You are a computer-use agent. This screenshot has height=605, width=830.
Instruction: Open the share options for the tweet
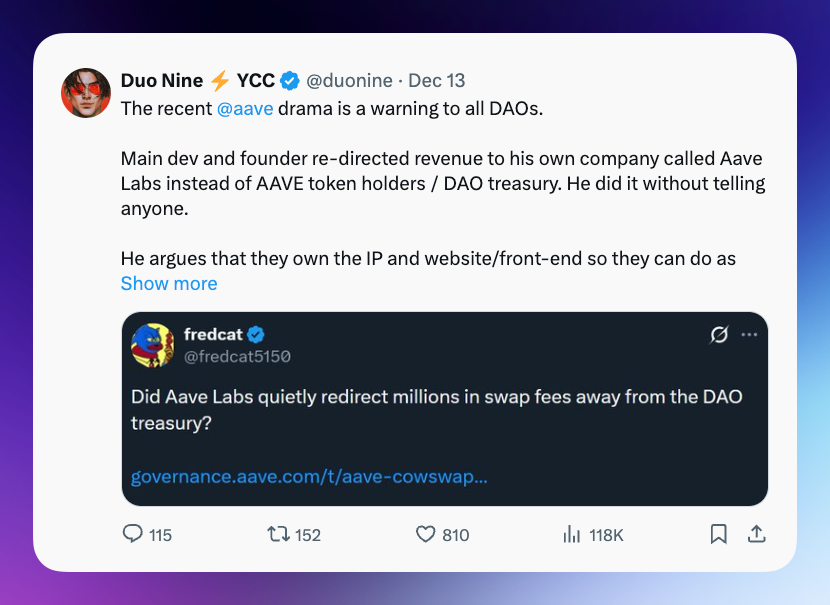(x=756, y=535)
